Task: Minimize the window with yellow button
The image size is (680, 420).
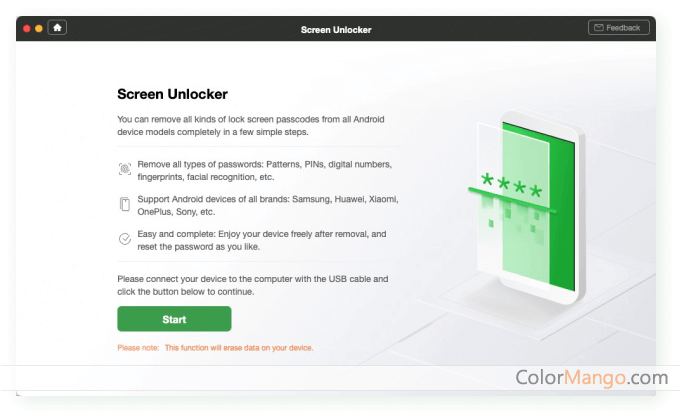Action: 39,28
